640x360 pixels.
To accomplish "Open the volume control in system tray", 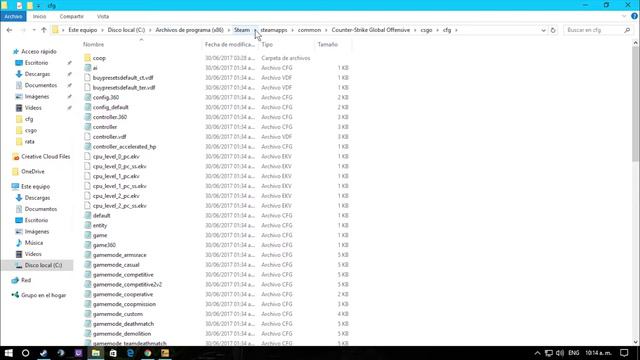I will click(x=560, y=353).
